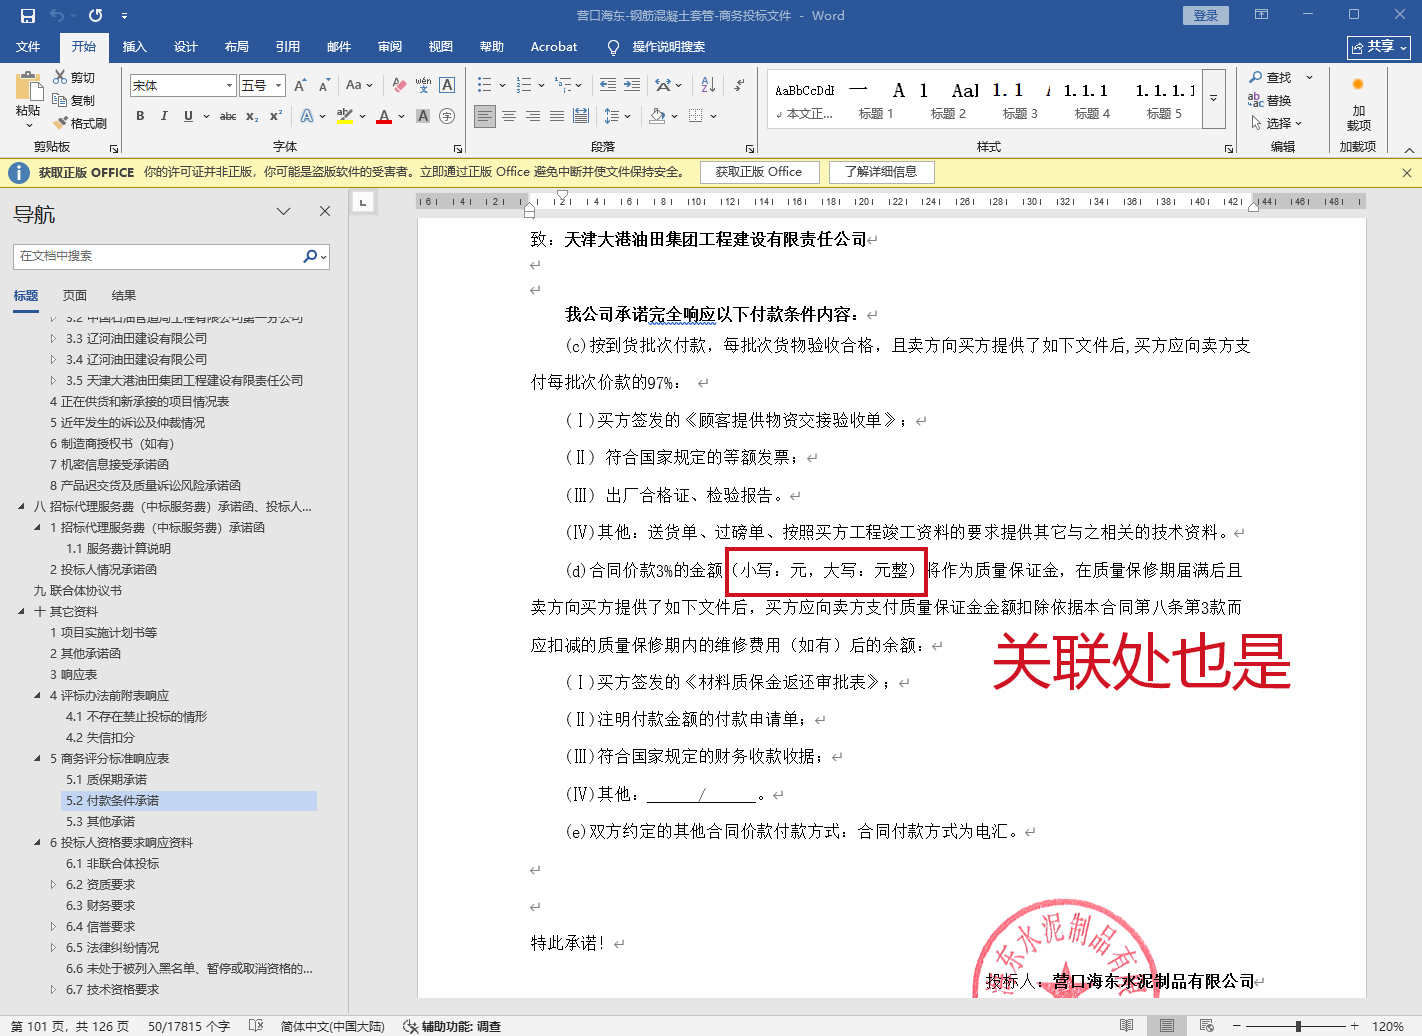Center align the paragraph

(x=509, y=116)
